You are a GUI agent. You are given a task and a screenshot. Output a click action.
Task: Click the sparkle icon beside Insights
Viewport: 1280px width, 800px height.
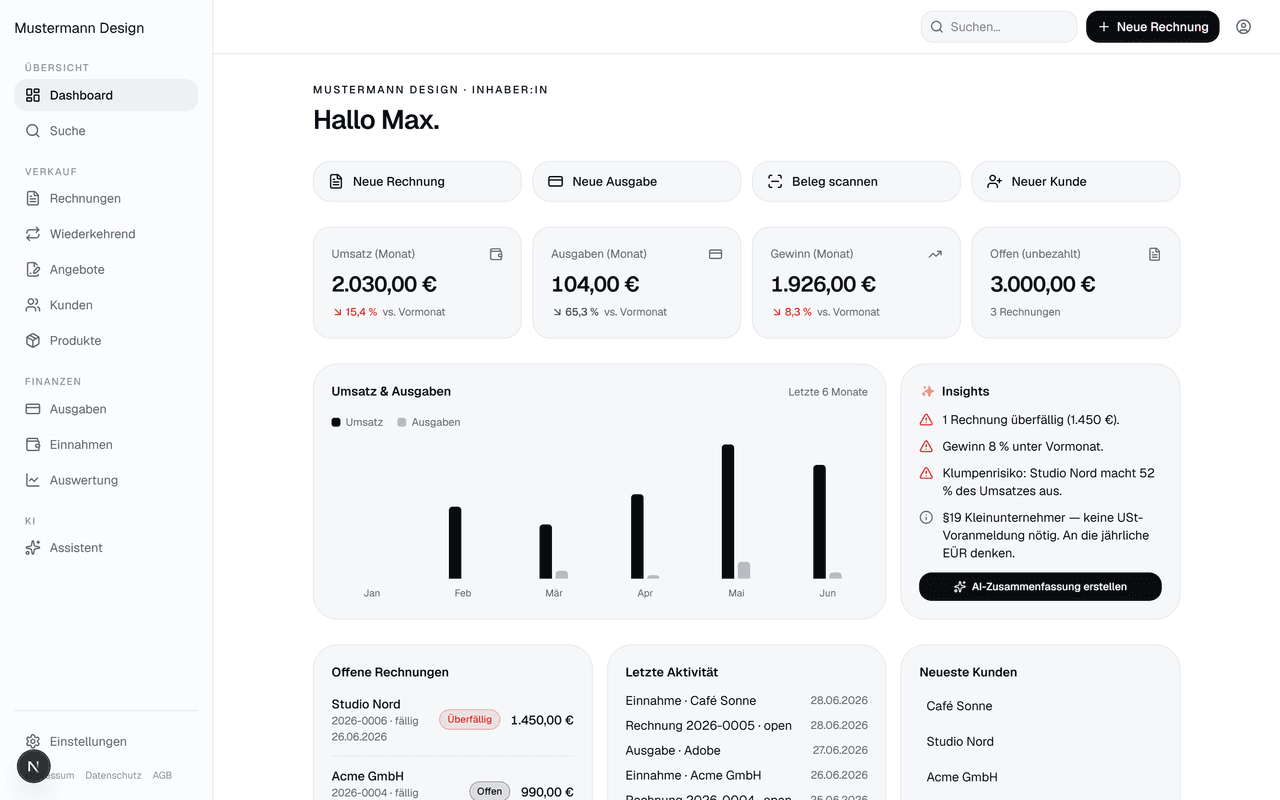click(x=928, y=391)
